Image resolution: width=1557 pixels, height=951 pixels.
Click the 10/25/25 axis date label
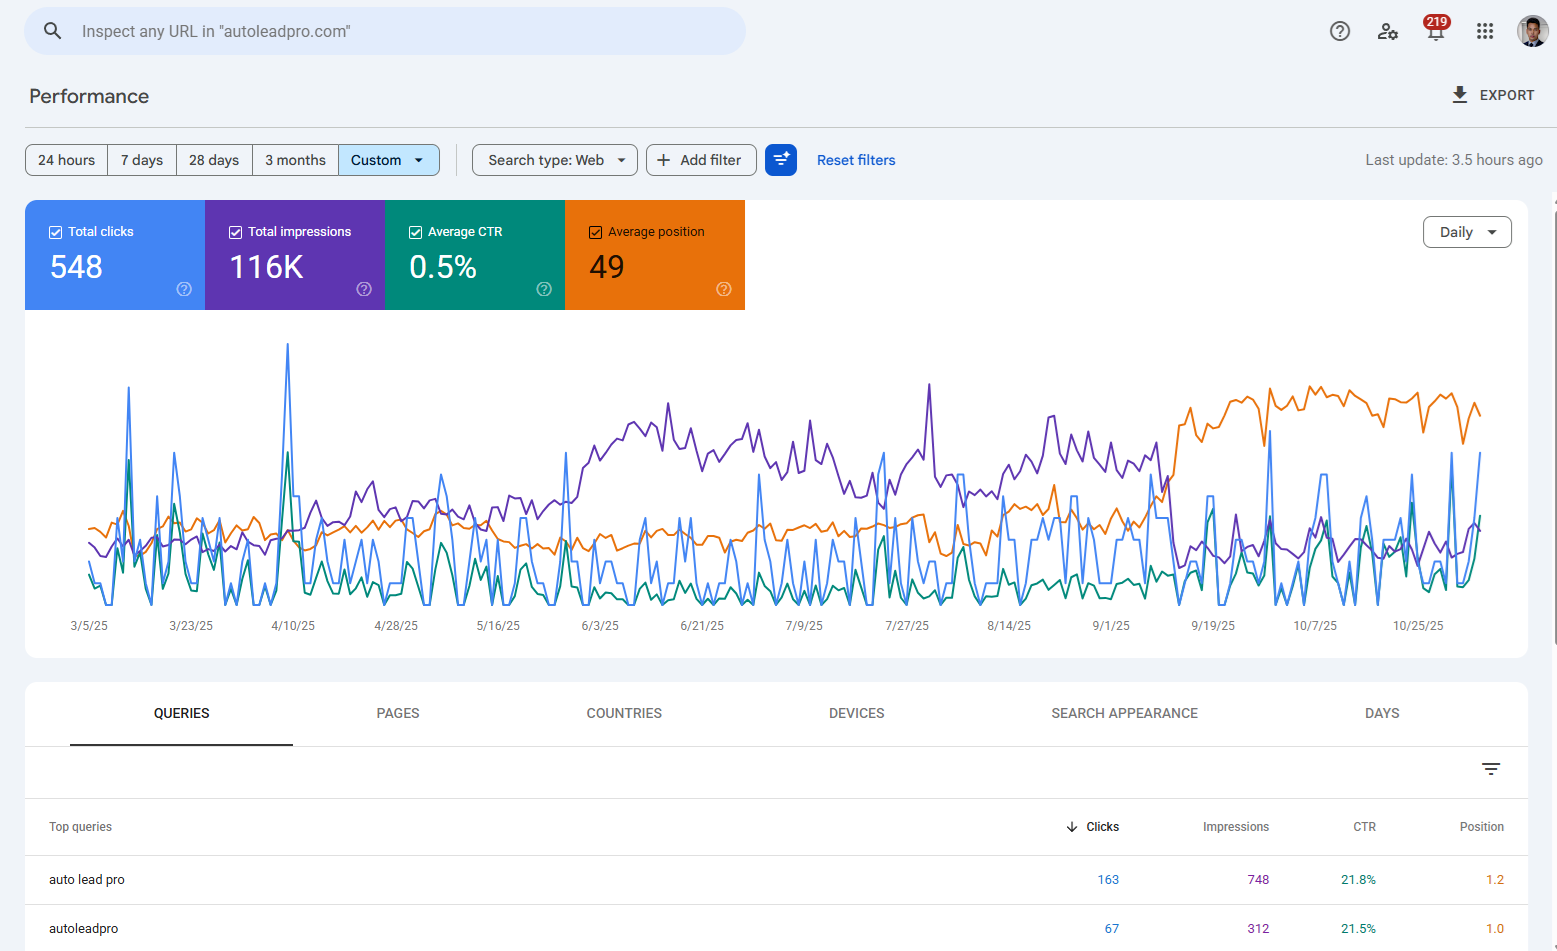[x=1418, y=626]
